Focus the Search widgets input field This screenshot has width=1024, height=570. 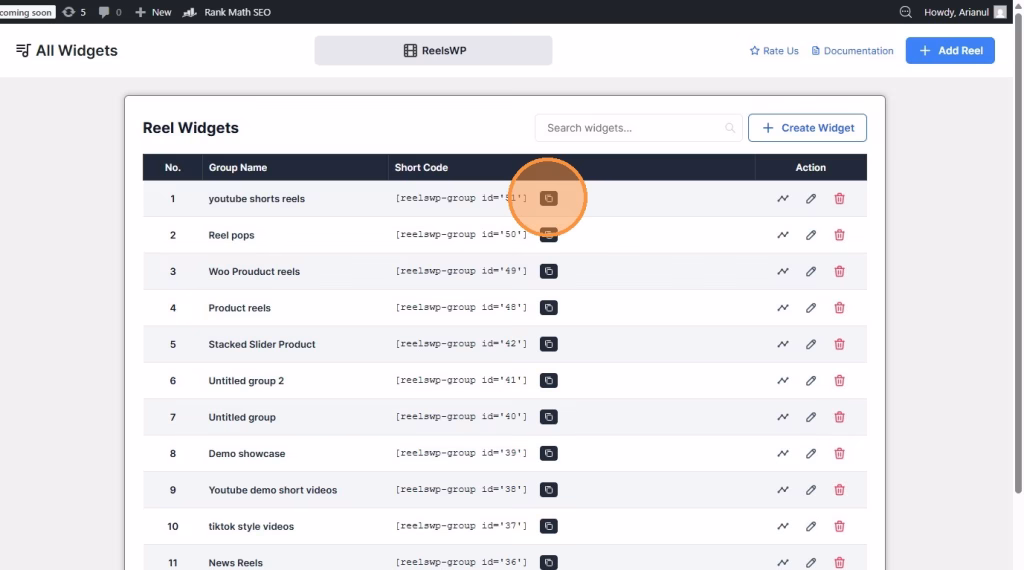coord(632,128)
